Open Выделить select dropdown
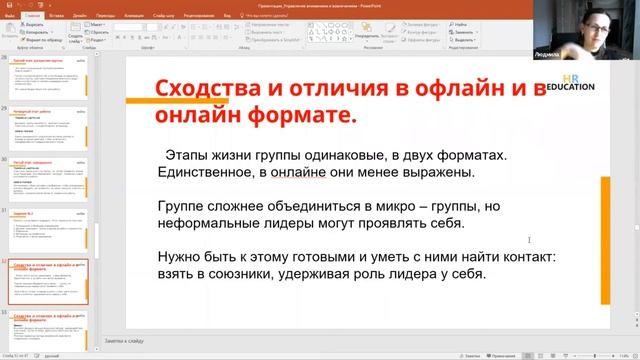The height and width of the screenshot is (360, 640). coord(462,40)
